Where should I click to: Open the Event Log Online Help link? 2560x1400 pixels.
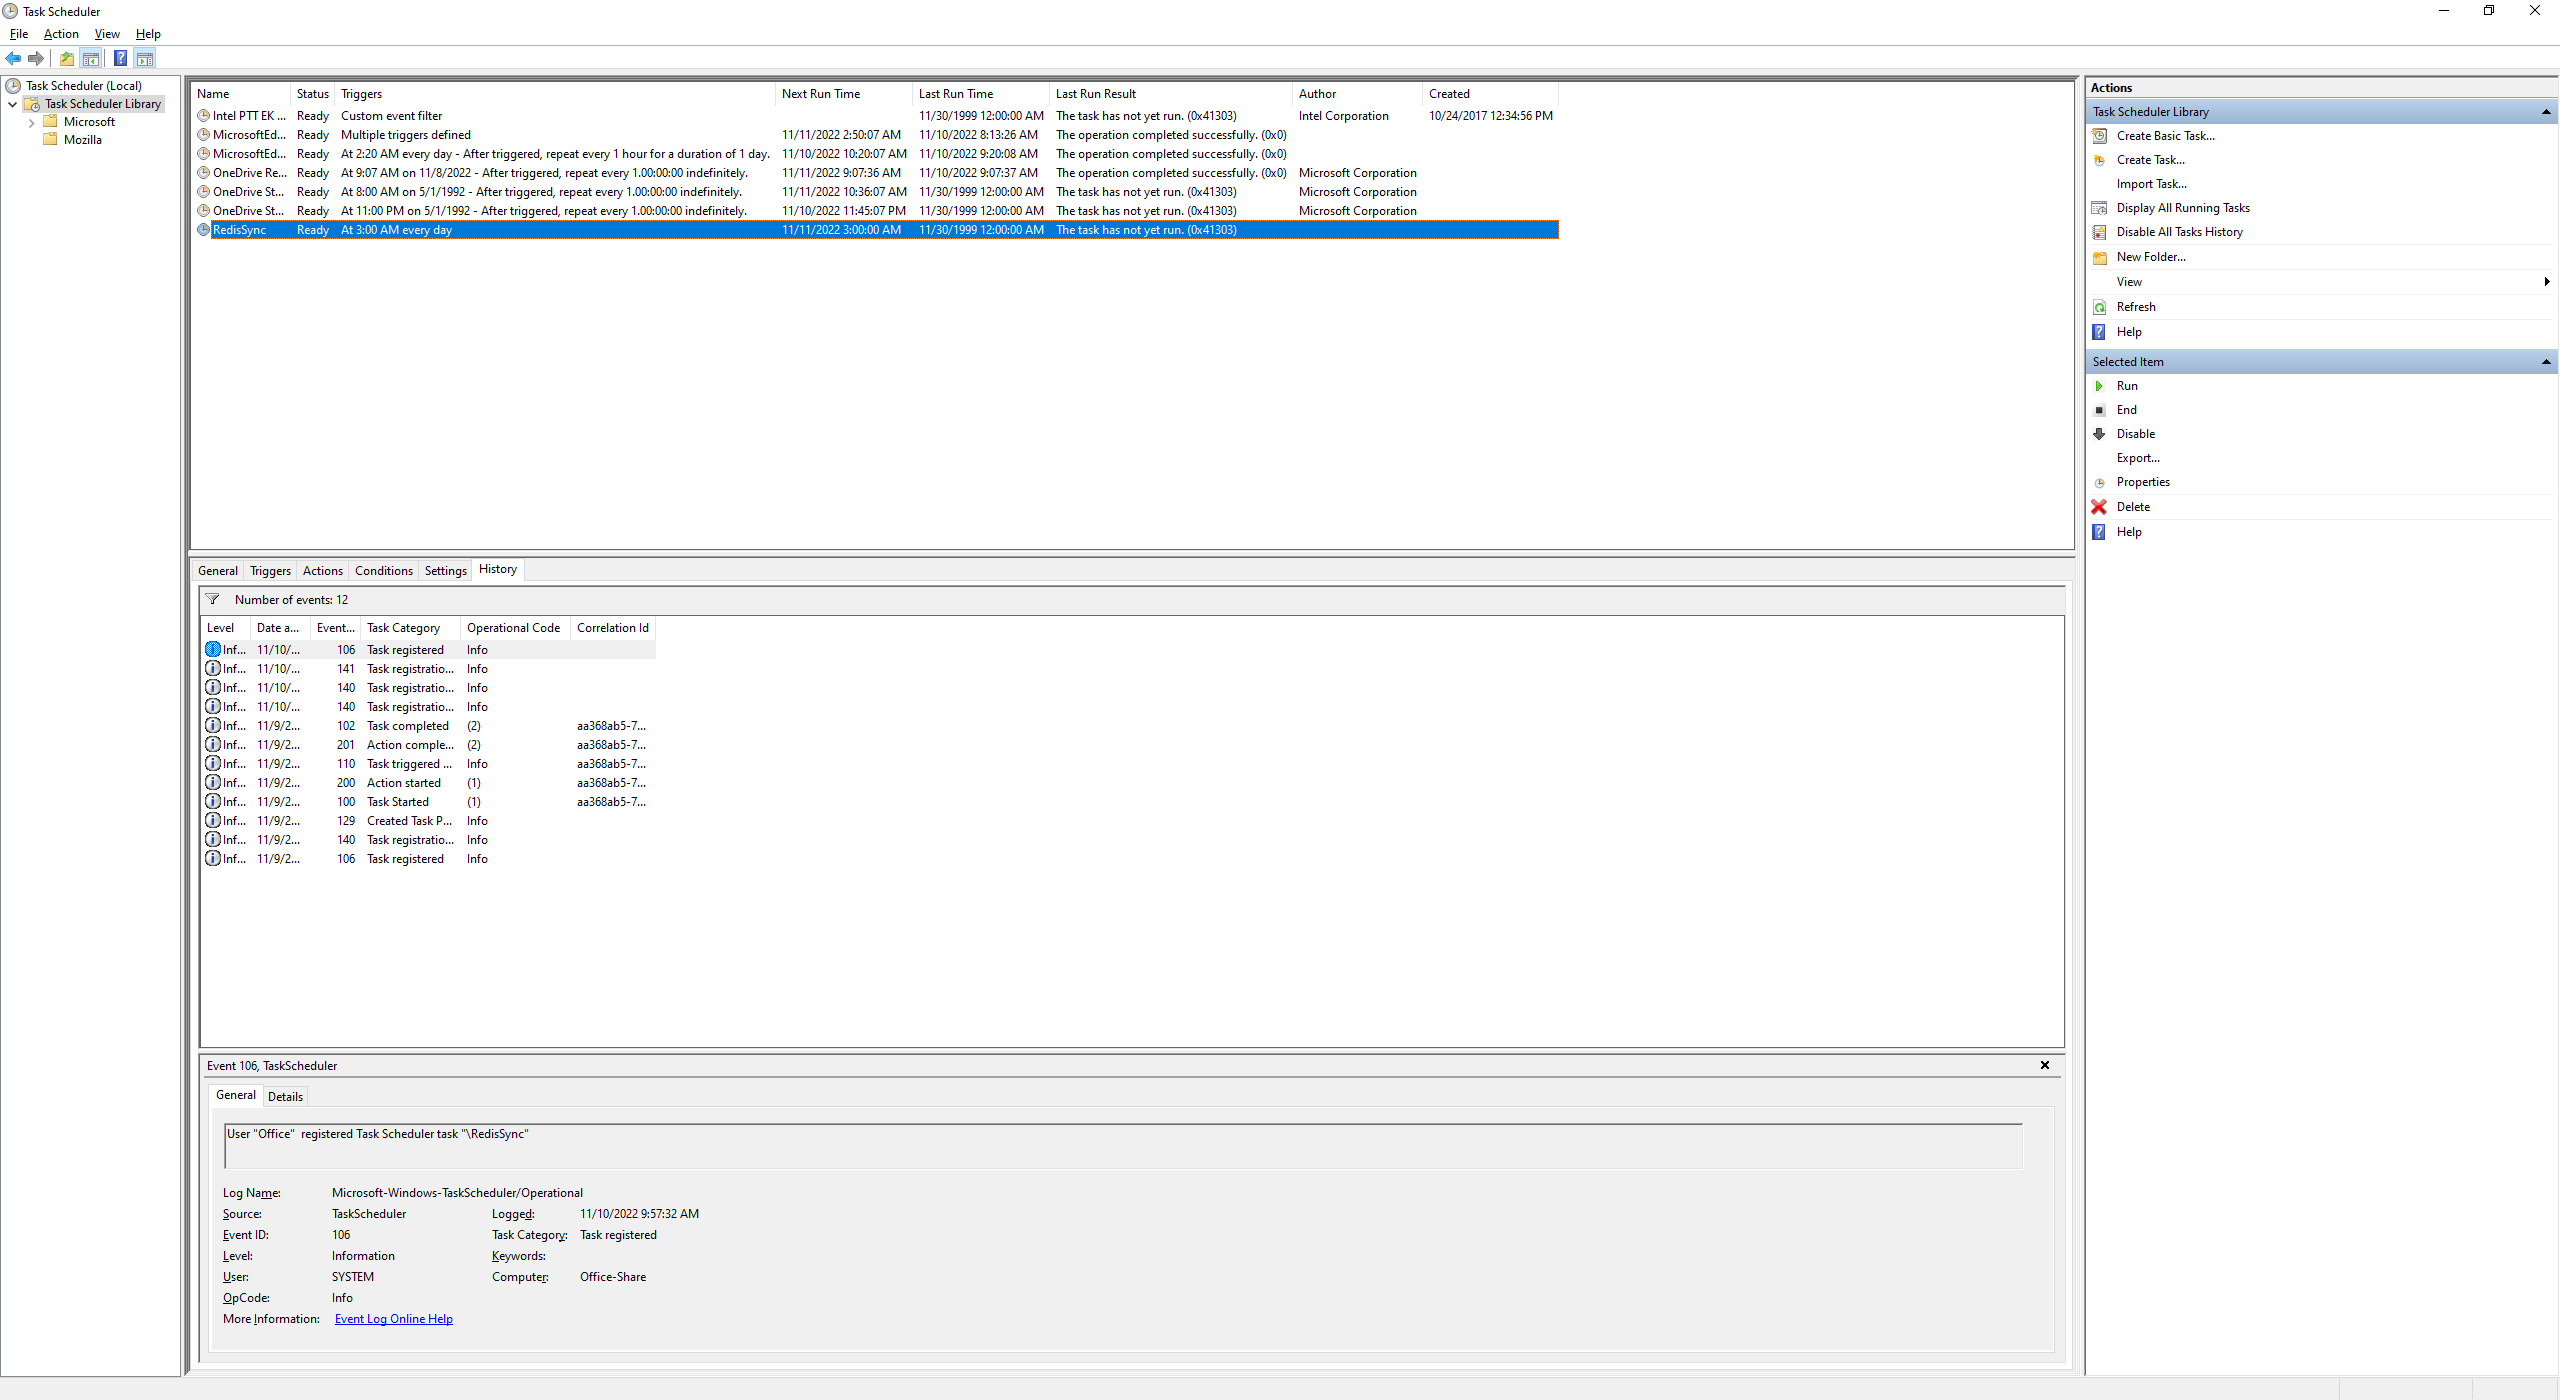393,1319
